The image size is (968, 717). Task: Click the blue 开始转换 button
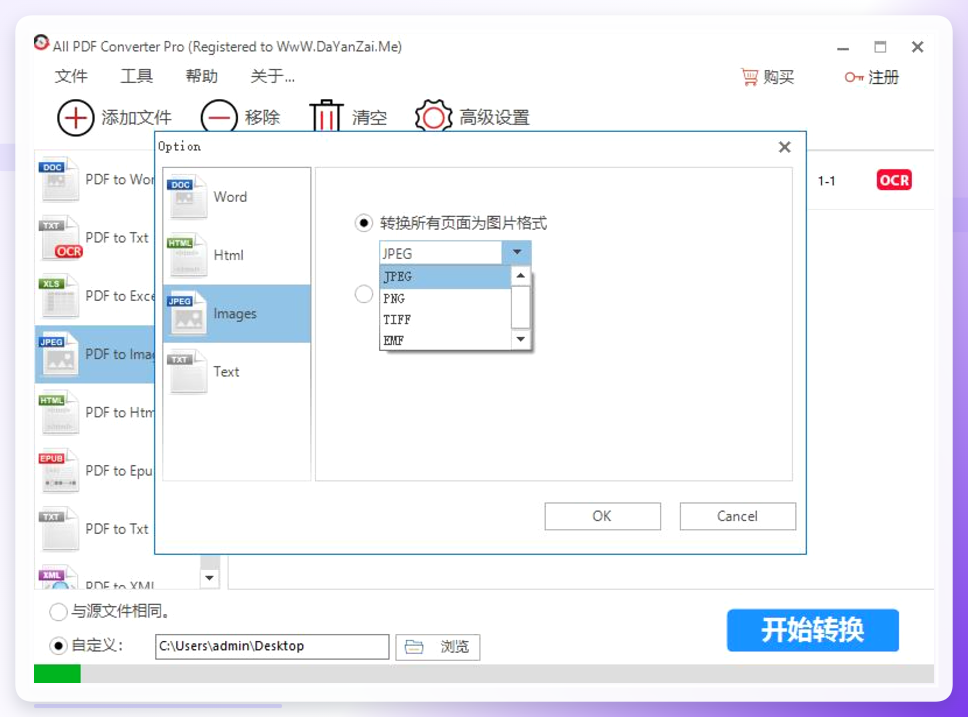pos(812,630)
